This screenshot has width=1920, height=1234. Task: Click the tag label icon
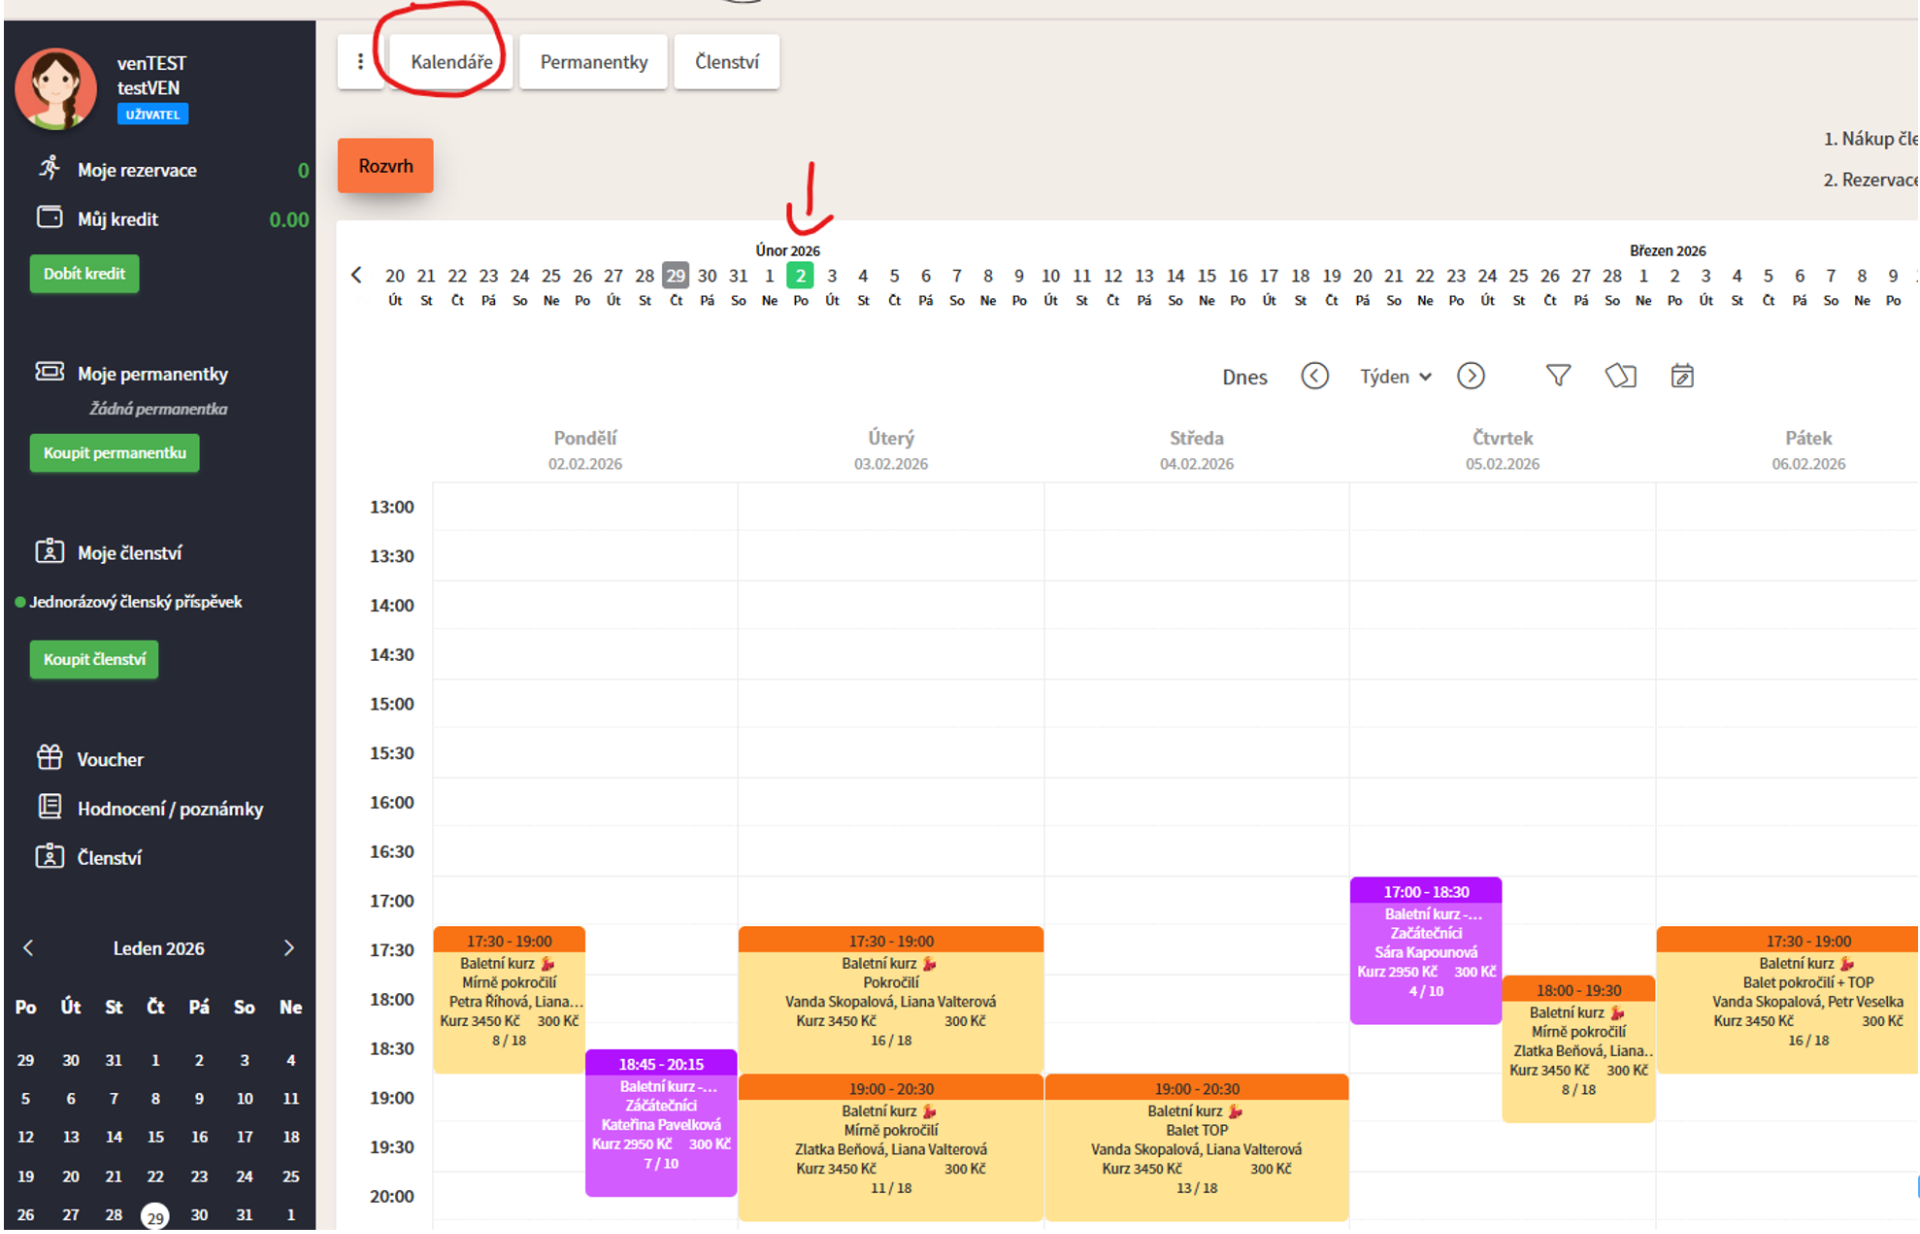pyautogui.click(x=1620, y=376)
